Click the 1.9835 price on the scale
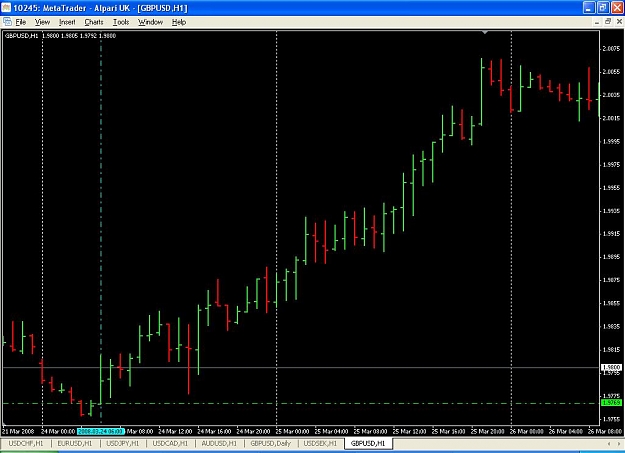625x453 pixels. (611, 326)
